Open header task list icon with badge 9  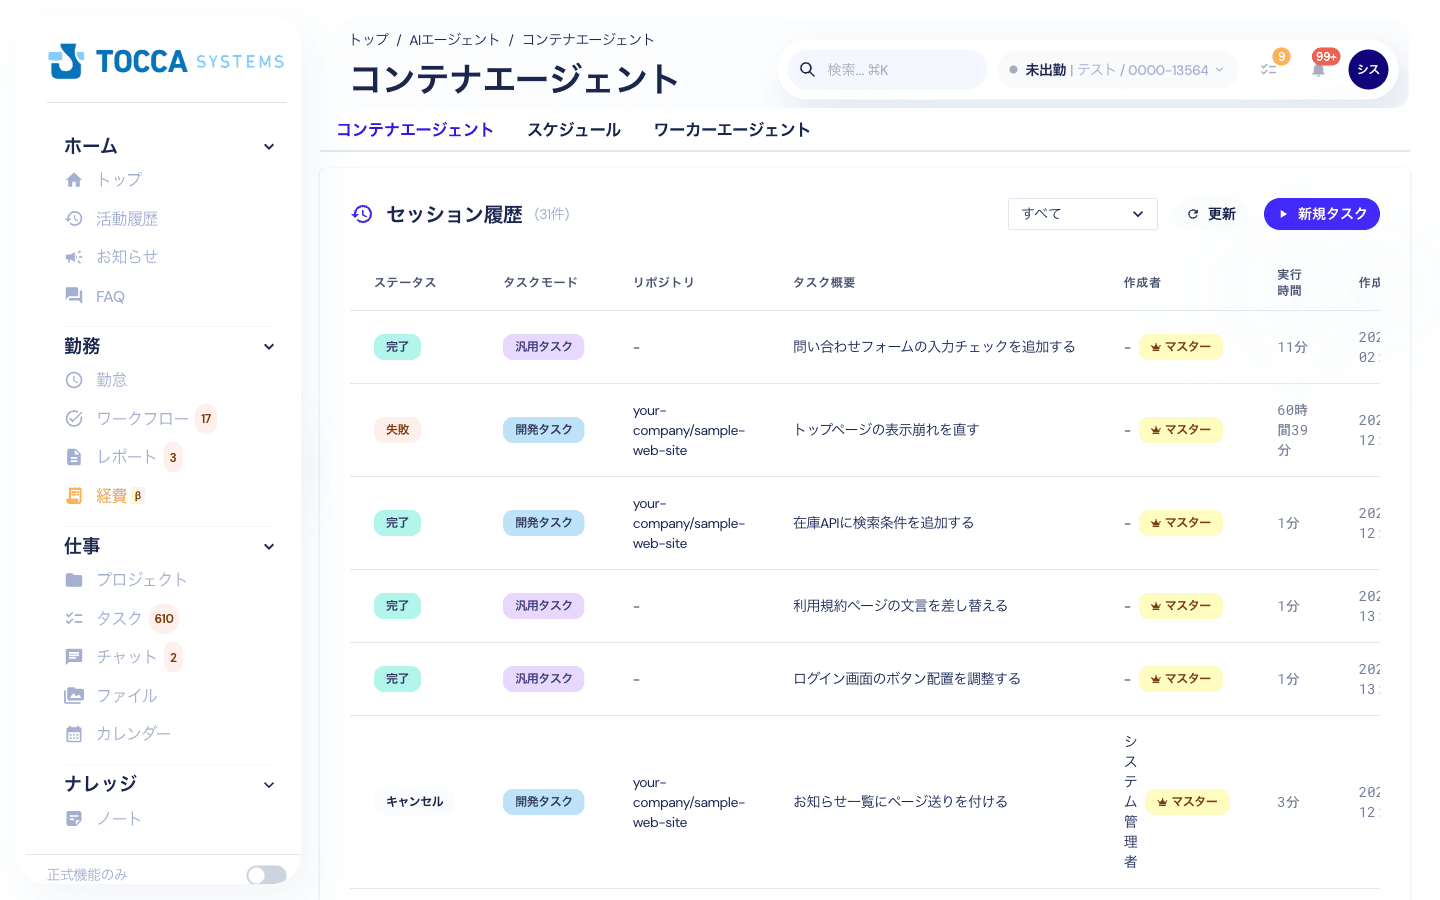[x=1269, y=69]
